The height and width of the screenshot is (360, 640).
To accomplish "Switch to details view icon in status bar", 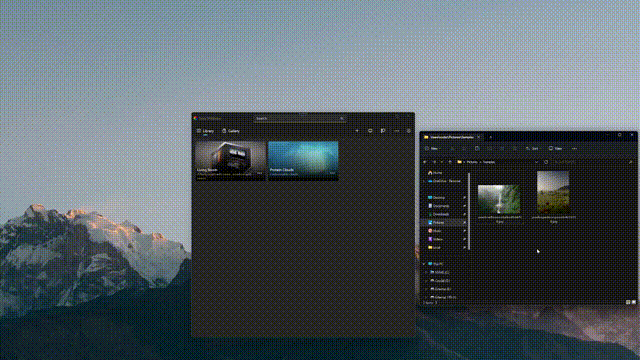I will pyautogui.click(x=628, y=302).
